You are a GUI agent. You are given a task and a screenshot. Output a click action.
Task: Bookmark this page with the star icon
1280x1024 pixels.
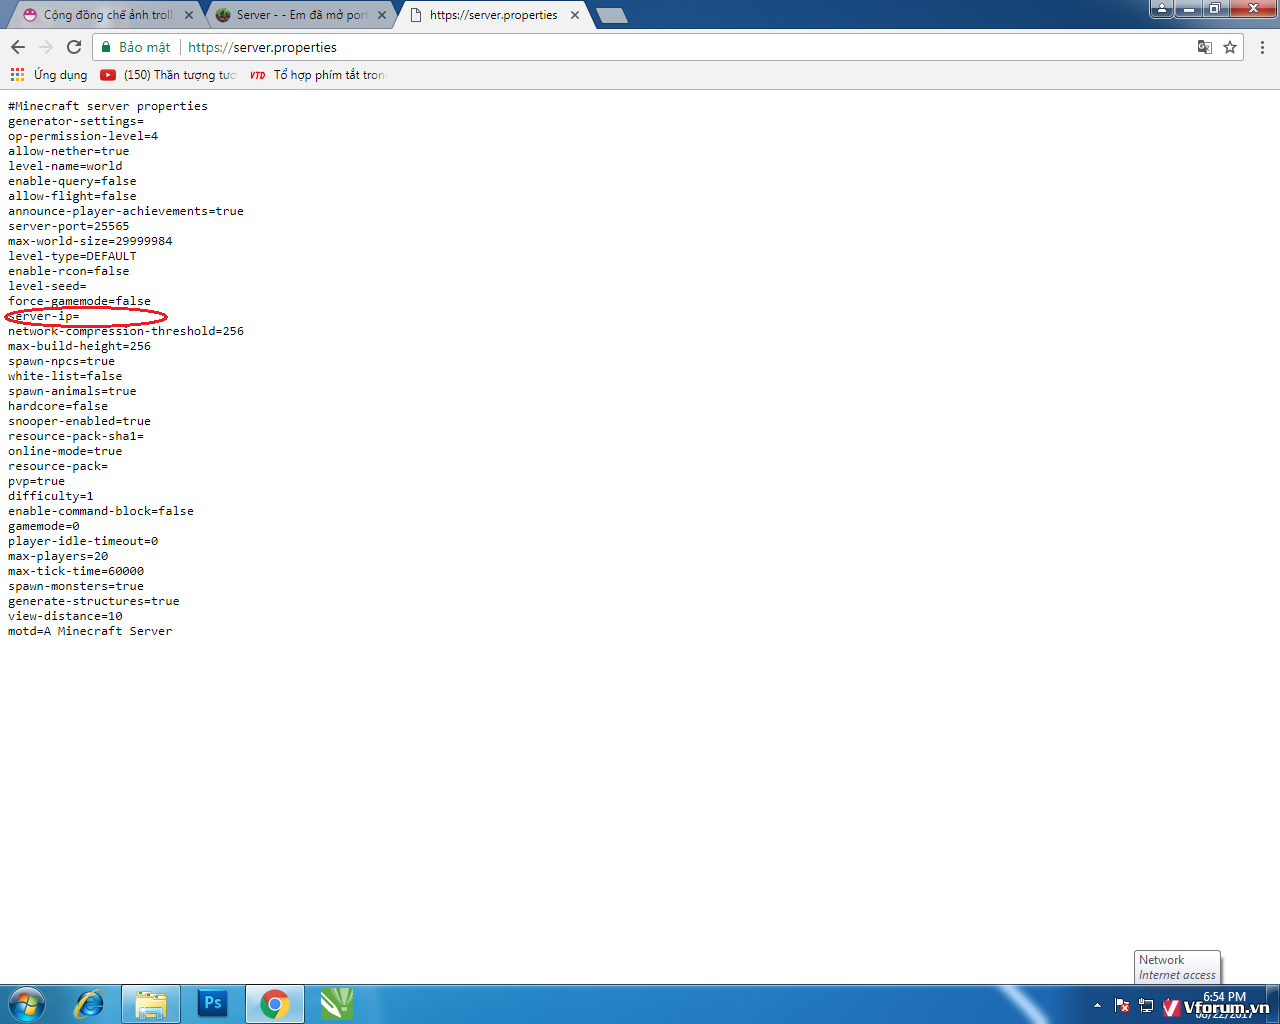click(1230, 47)
